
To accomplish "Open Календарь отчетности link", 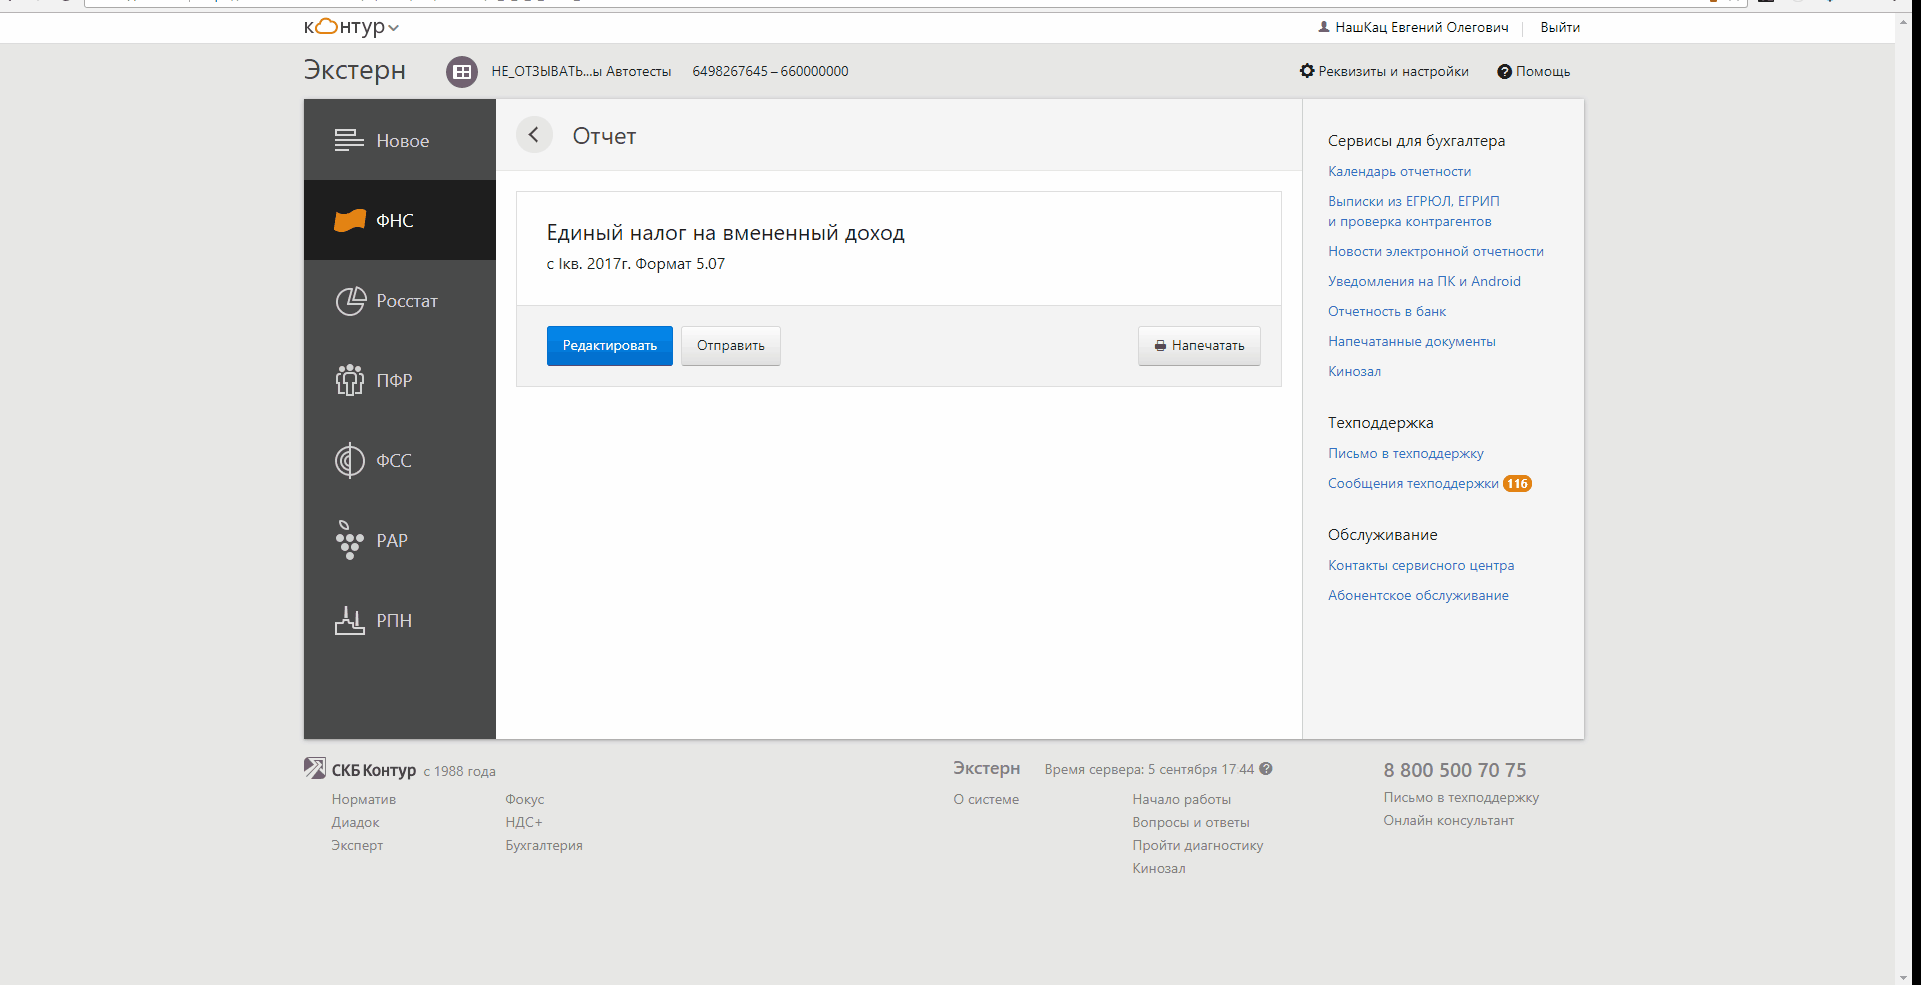I will point(1399,171).
